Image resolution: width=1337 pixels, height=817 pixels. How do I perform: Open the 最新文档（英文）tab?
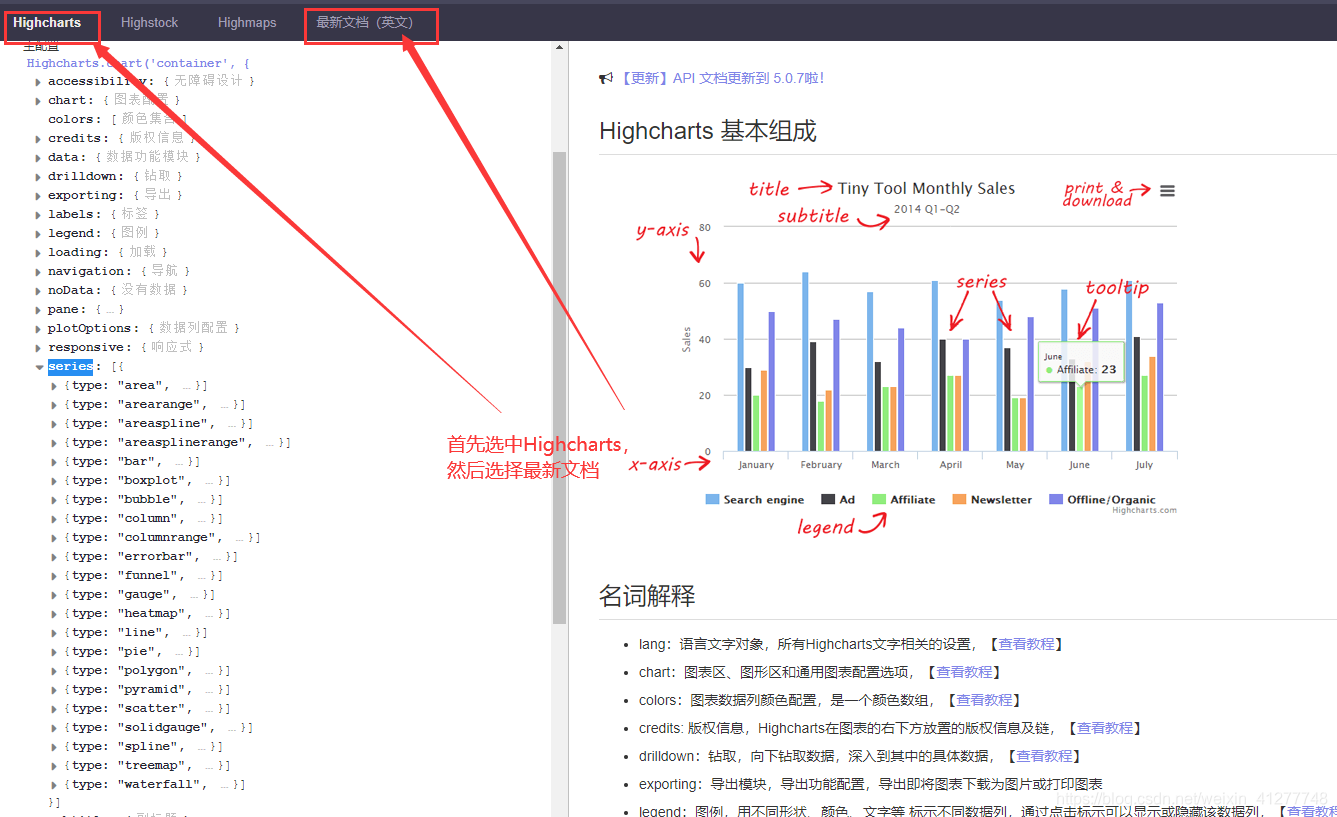coord(364,22)
